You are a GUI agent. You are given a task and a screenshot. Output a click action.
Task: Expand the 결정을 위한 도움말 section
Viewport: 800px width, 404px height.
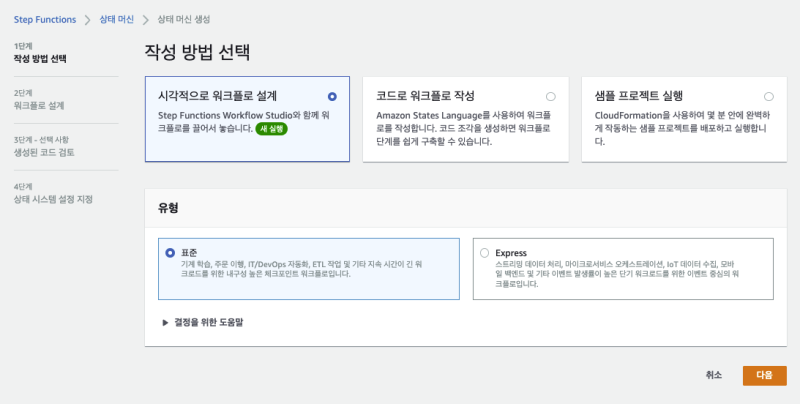tap(203, 322)
